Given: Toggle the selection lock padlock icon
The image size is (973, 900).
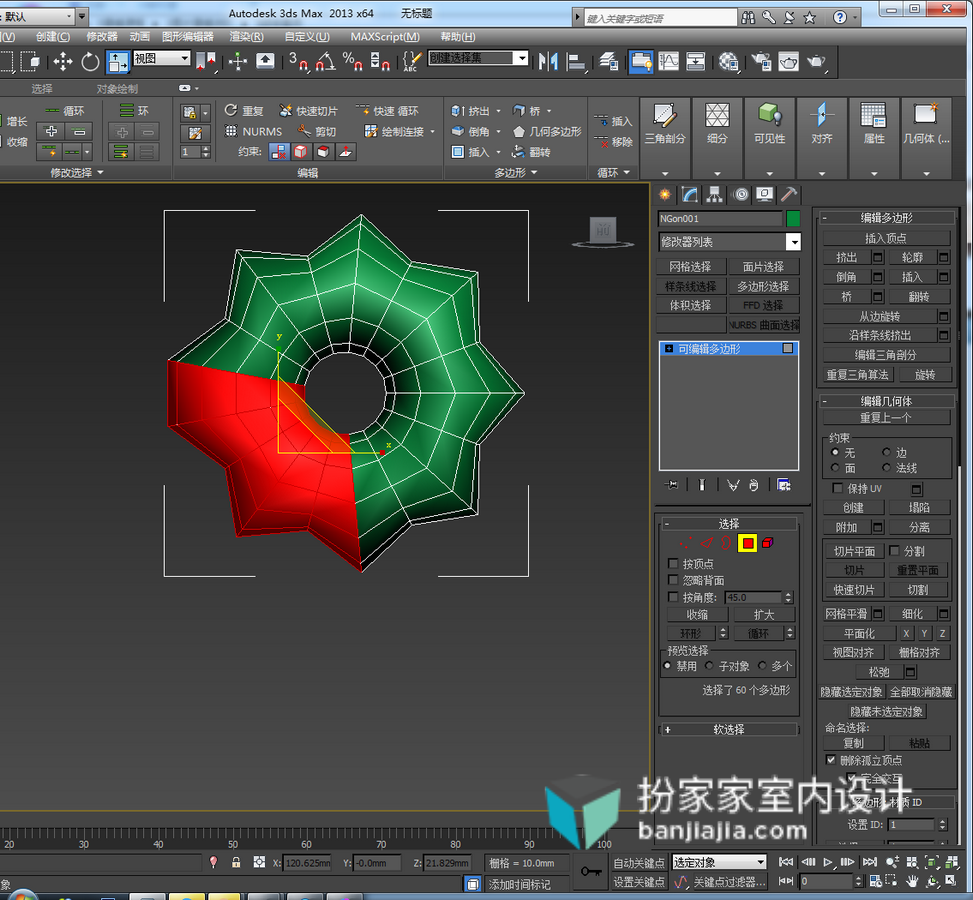Looking at the screenshot, I should pyautogui.click(x=236, y=862).
